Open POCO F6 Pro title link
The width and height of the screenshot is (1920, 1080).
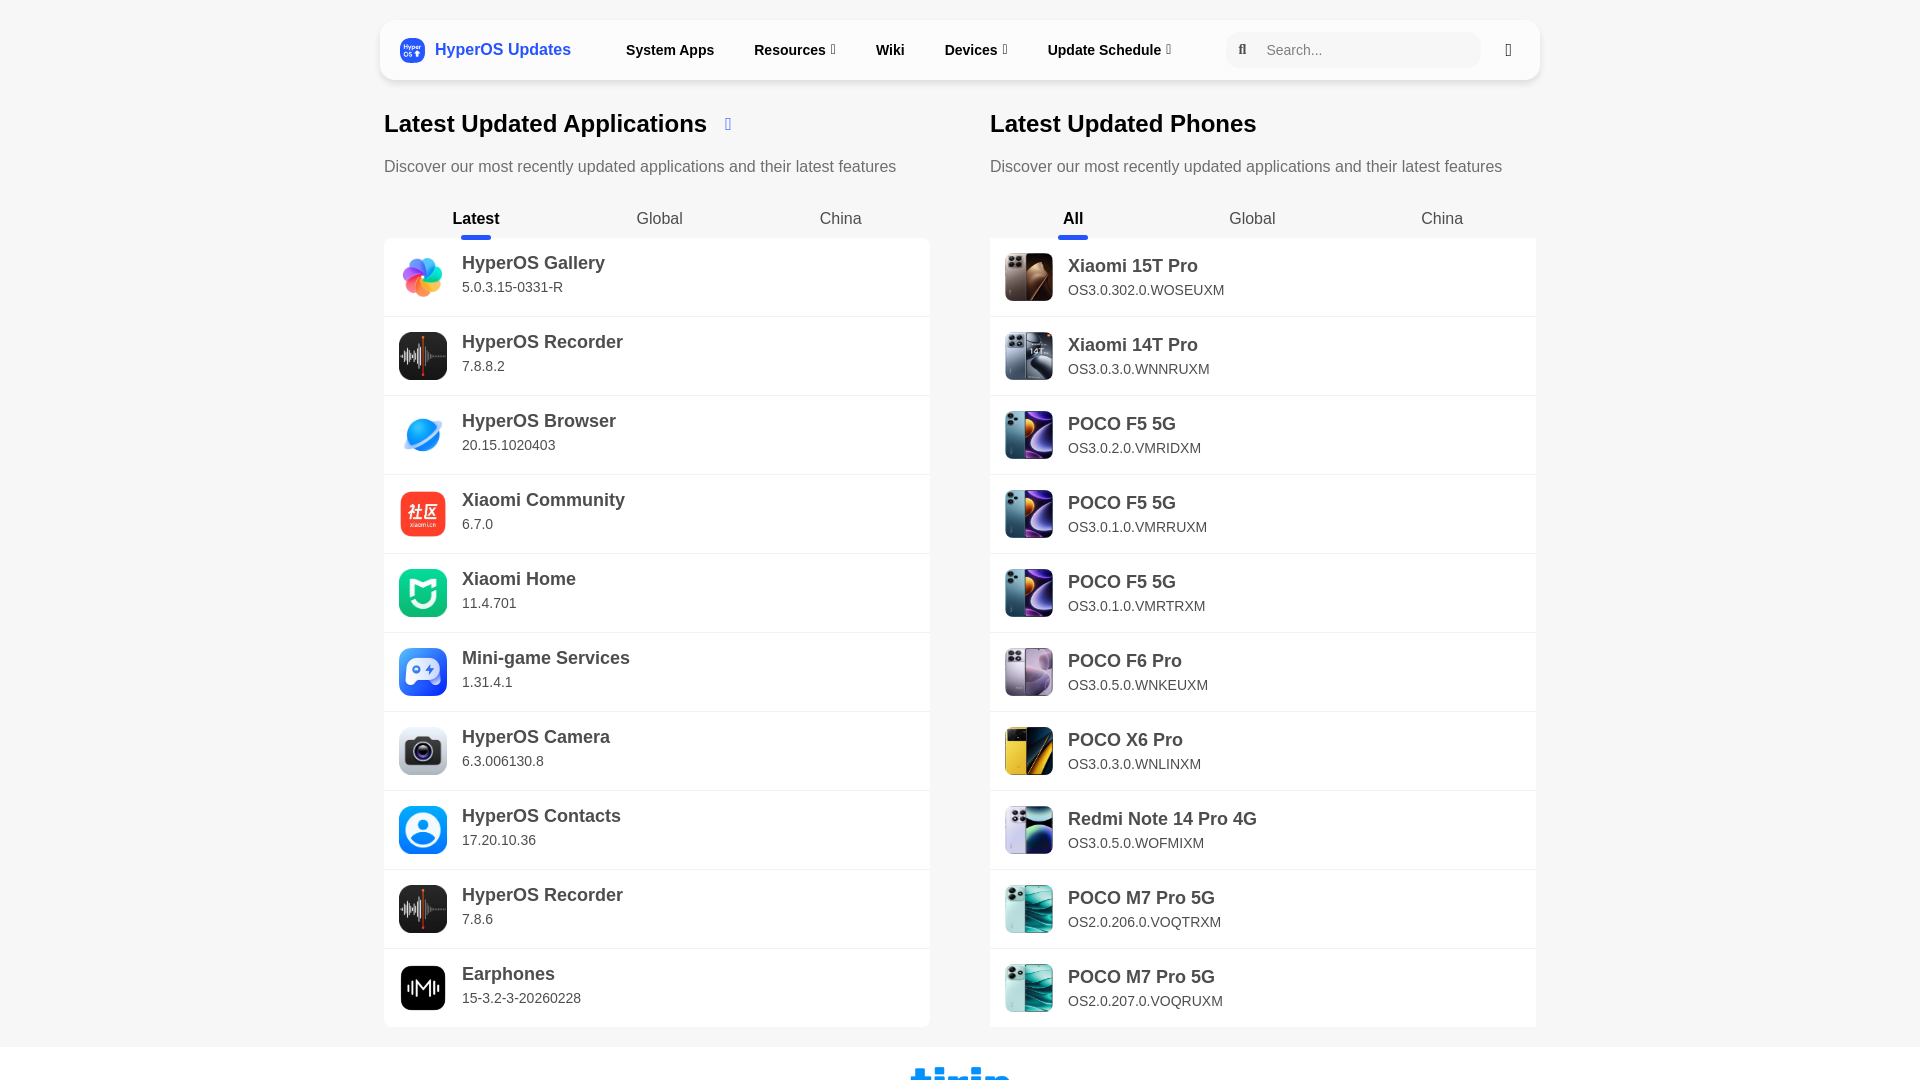[x=1125, y=661]
